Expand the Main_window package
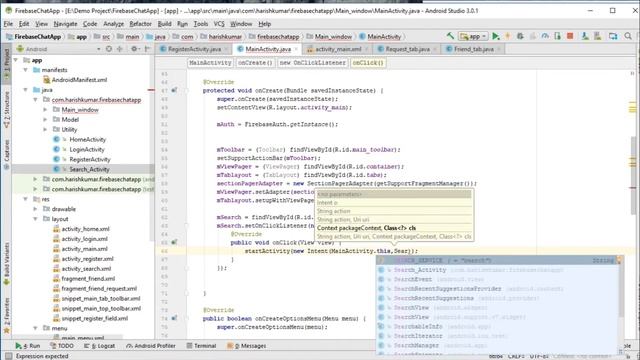Viewport: 640px width, 360px height. (x=45, y=109)
